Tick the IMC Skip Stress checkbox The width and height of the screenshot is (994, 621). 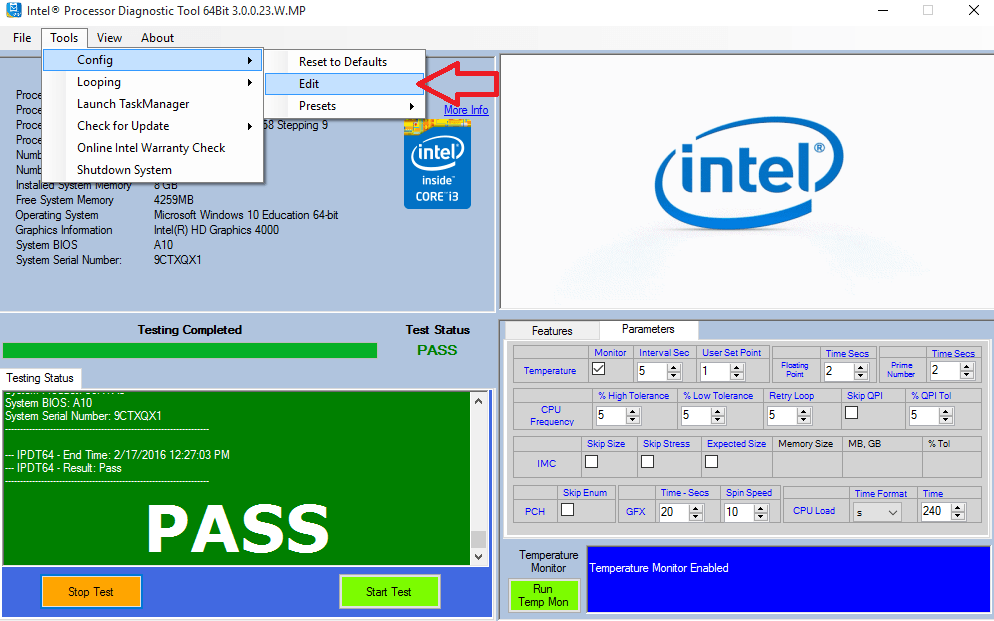[647, 461]
